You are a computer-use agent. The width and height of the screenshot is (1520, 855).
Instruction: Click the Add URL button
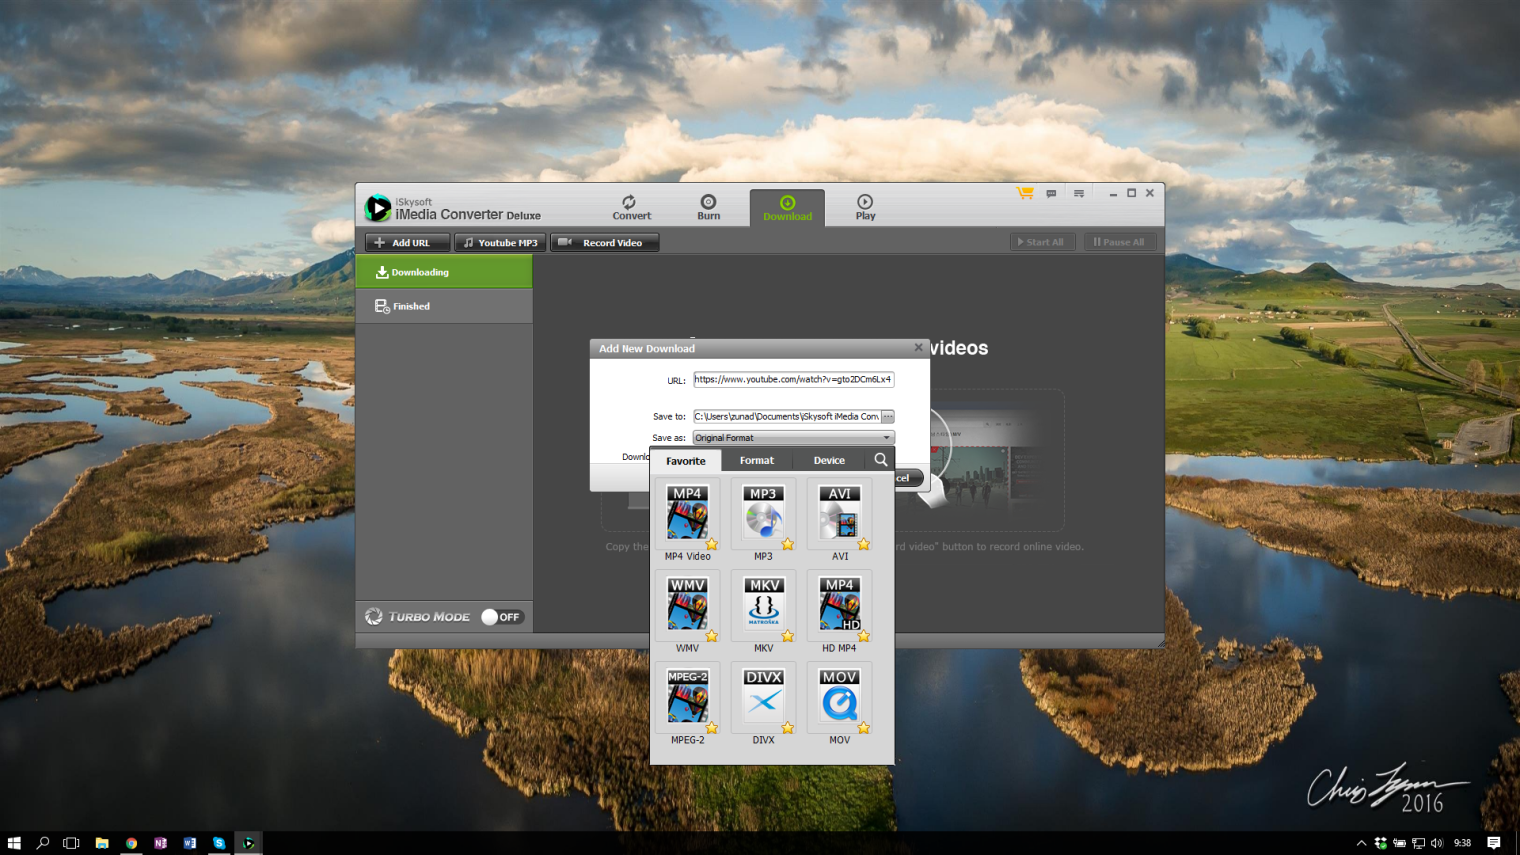(407, 242)
